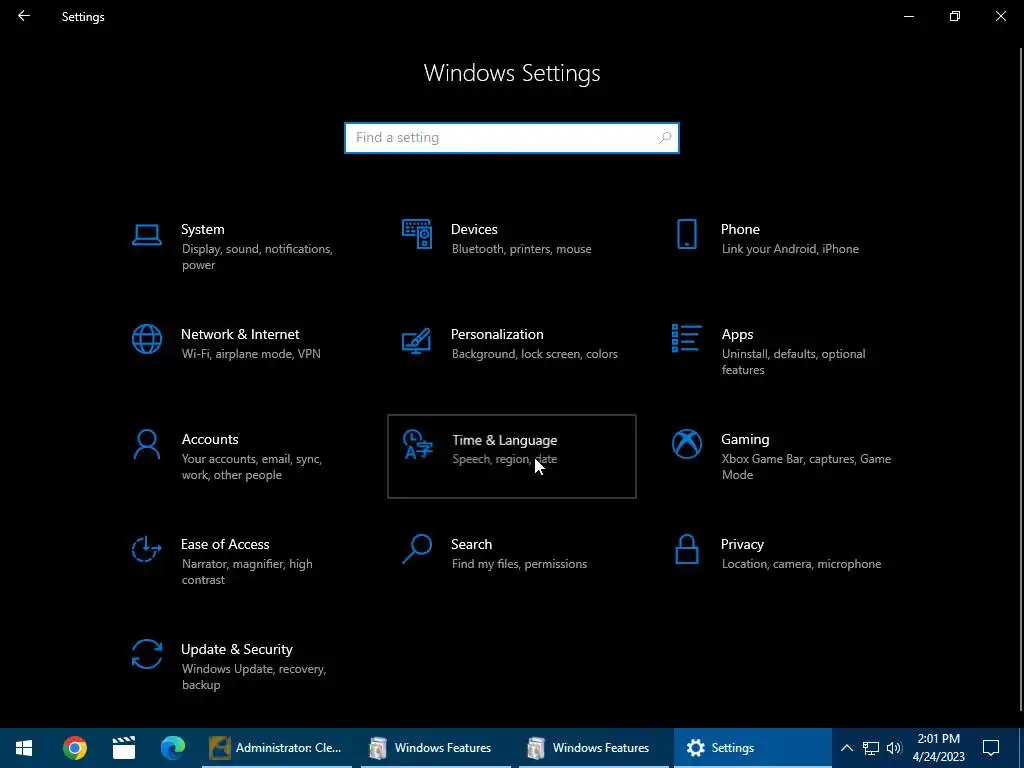Viewport: 1024px width, 768px height.
Task: Open the volume speaker tray icon
Action: pos(894,748)
